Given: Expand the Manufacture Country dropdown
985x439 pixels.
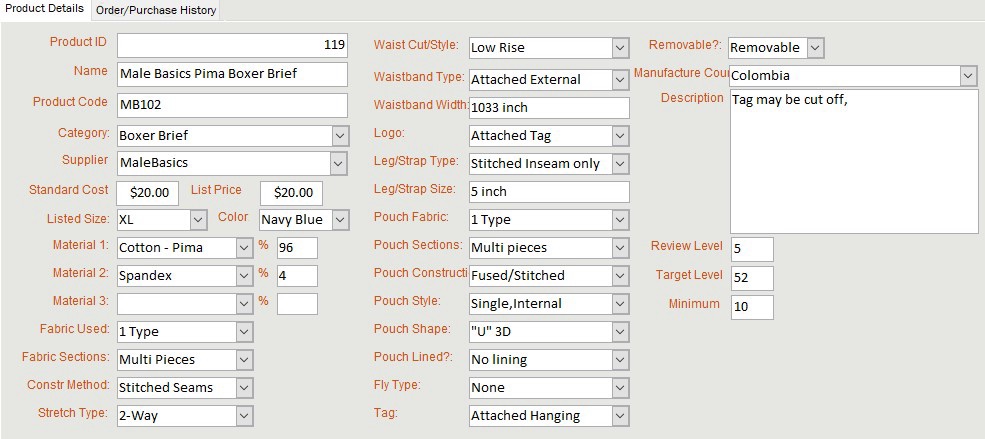Looking at the screenshot, I should click(x=967, y=75).
